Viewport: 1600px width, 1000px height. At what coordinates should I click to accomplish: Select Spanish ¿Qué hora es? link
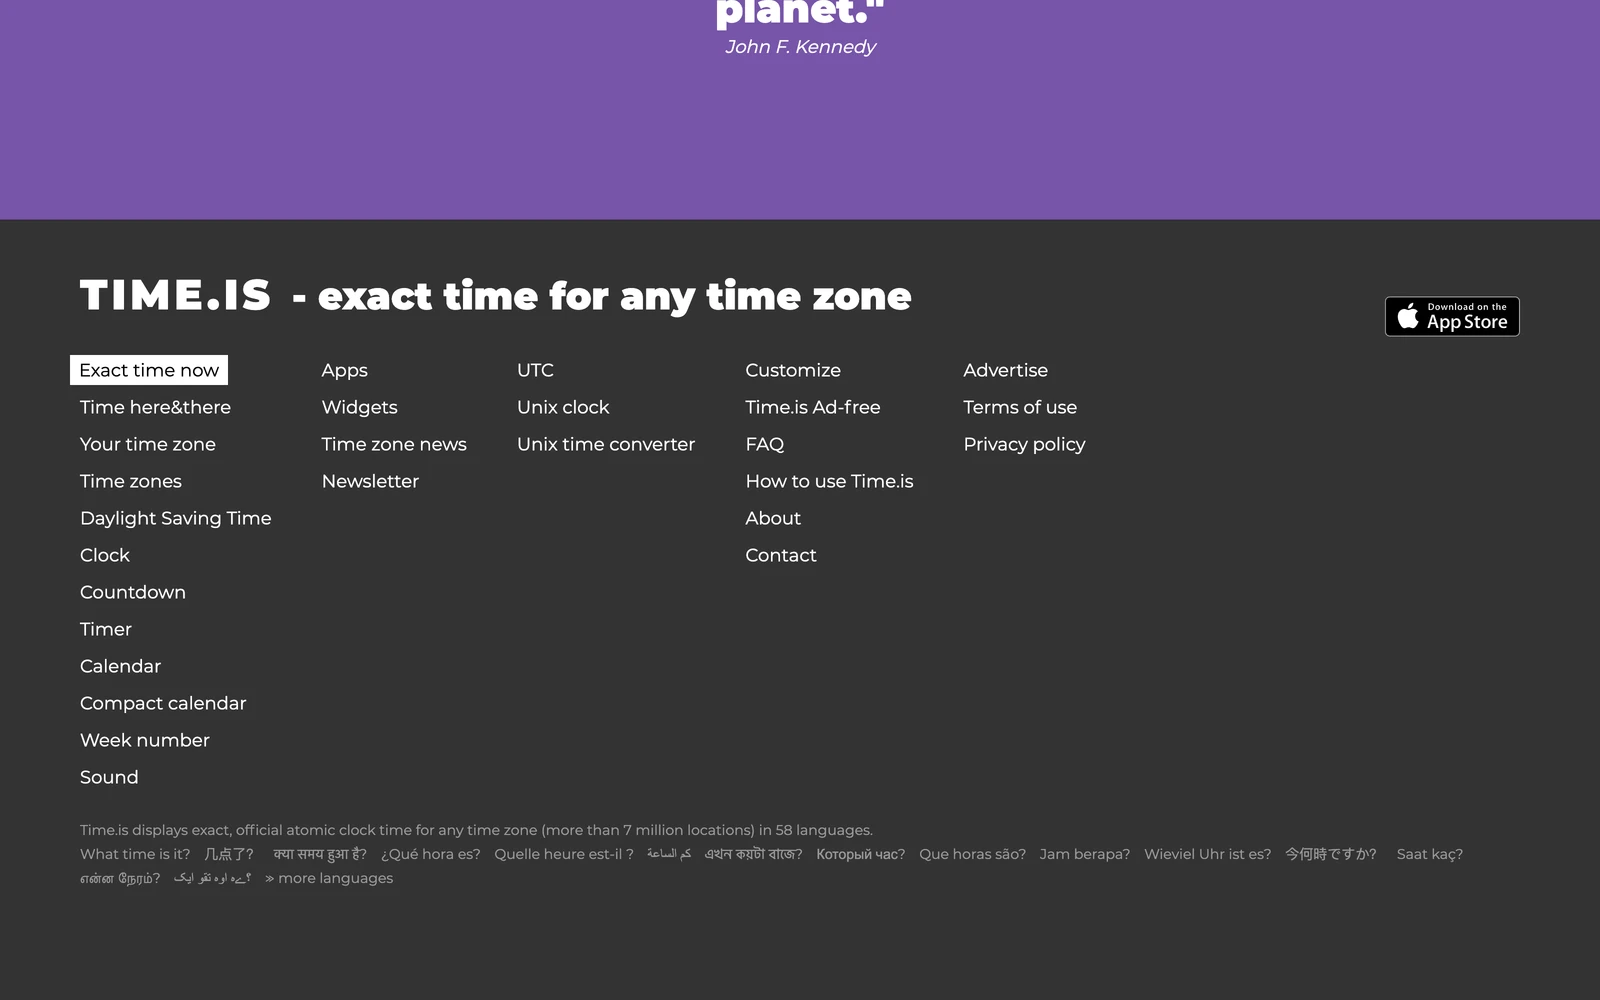pyautogui.click(x=431, y=854)
